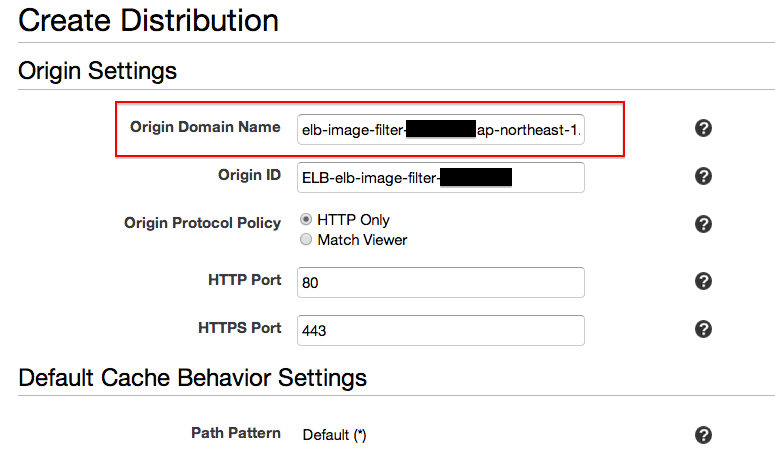The width and height of the screenshot is (775, 467).
Task: Click the Create Distribution page title
Action: tap(149, 20)
